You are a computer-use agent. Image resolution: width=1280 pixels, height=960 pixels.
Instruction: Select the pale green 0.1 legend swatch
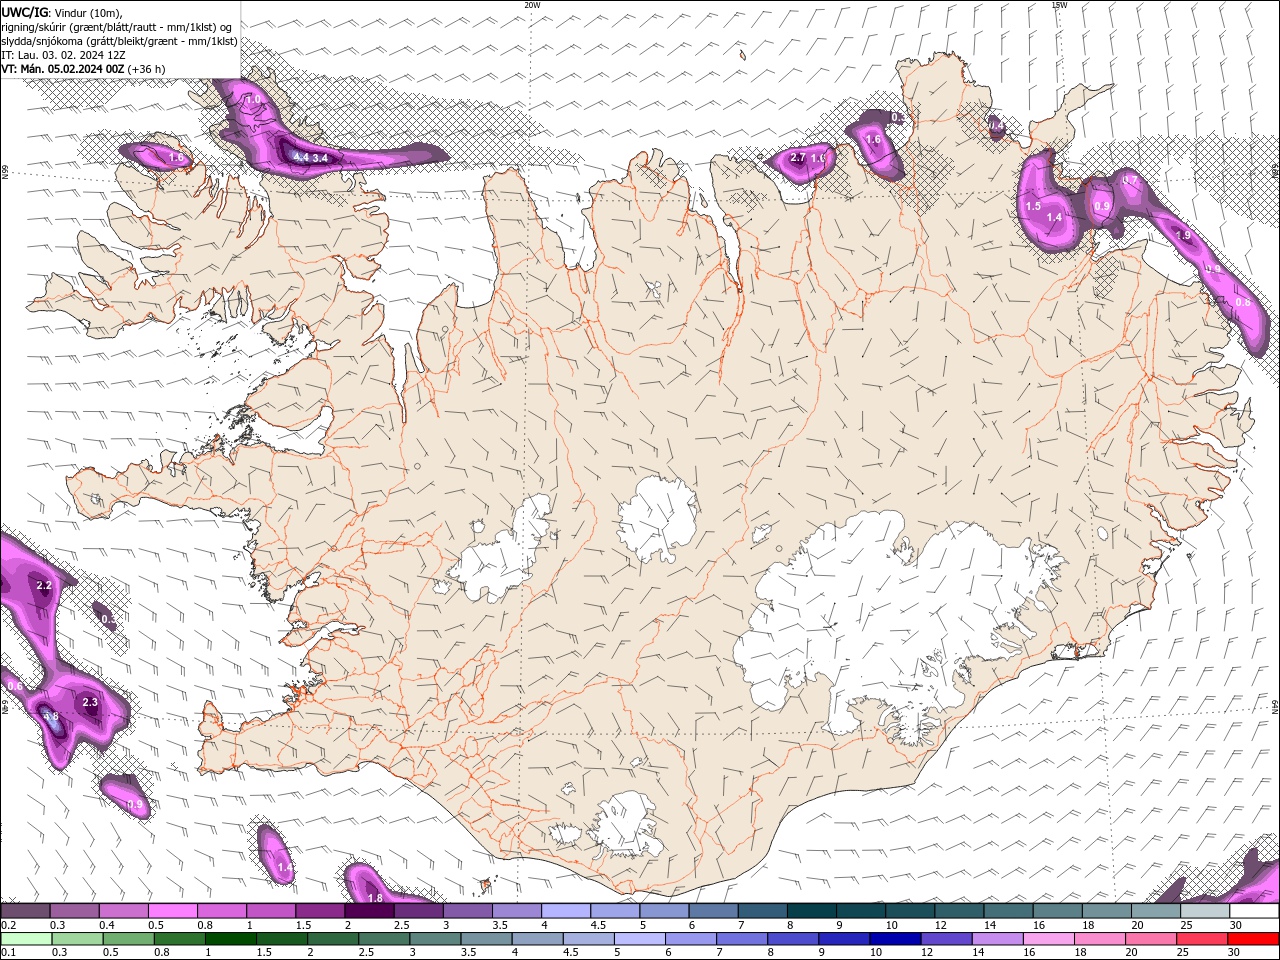[x=26, y=939]
